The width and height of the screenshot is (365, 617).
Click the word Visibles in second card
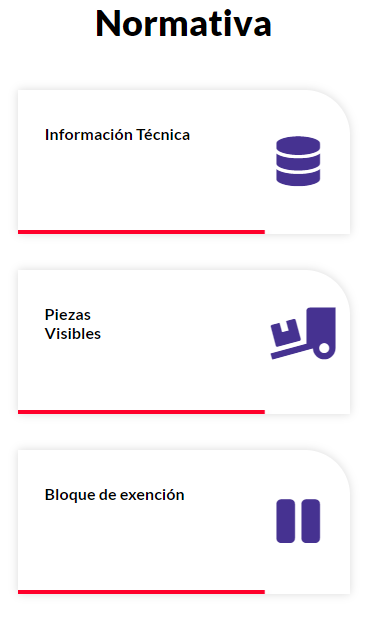point(73,334)
